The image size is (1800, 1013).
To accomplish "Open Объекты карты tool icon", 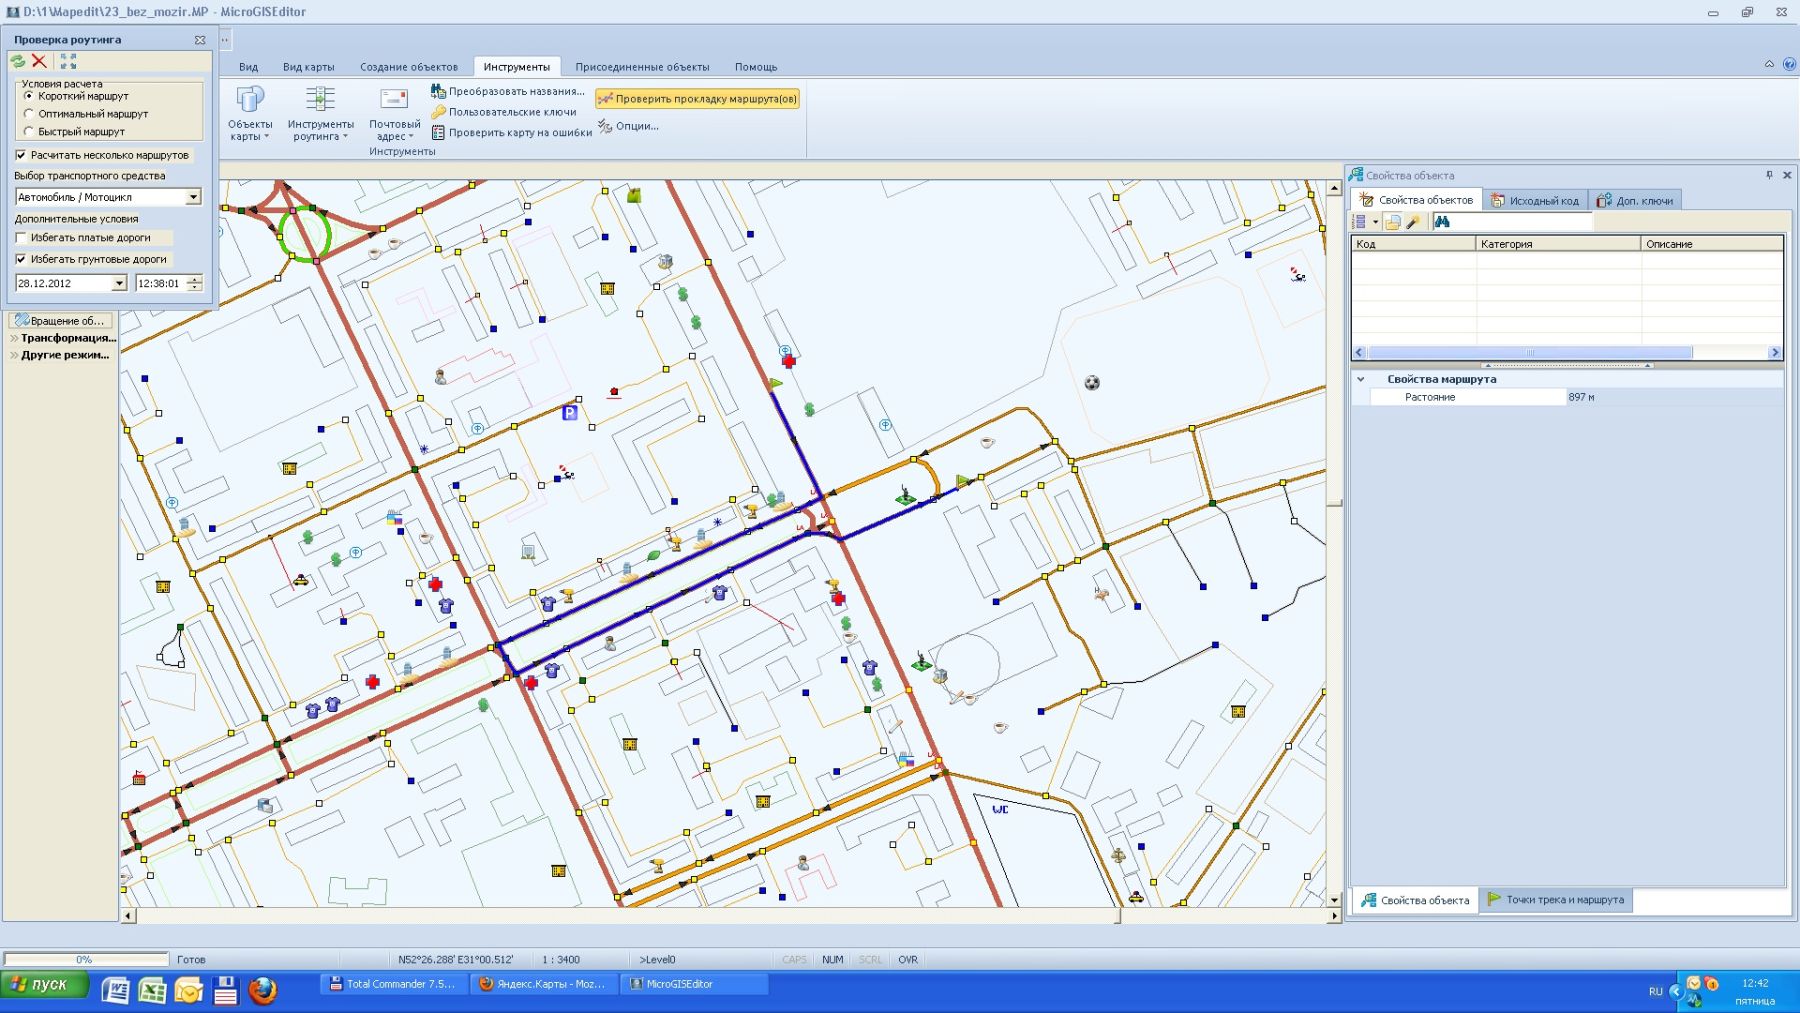I will point(250,100).
